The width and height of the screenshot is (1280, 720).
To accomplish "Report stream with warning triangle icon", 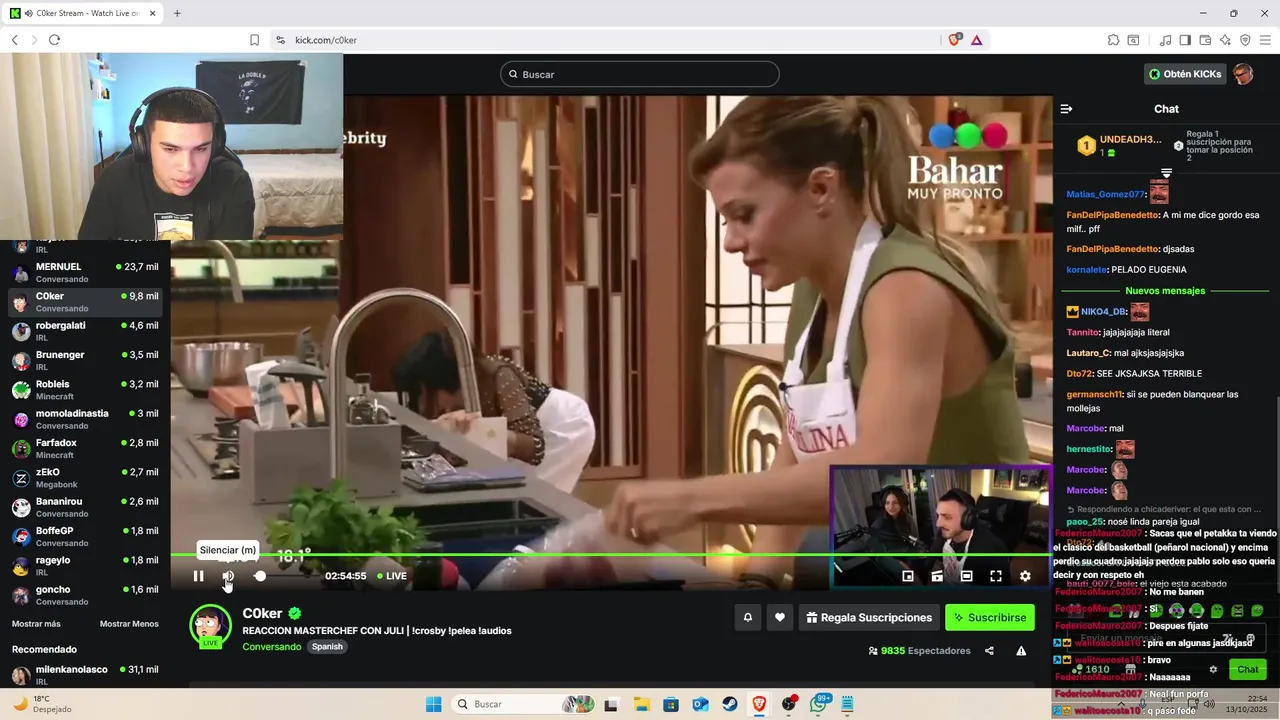I will tap(1021, 651).
